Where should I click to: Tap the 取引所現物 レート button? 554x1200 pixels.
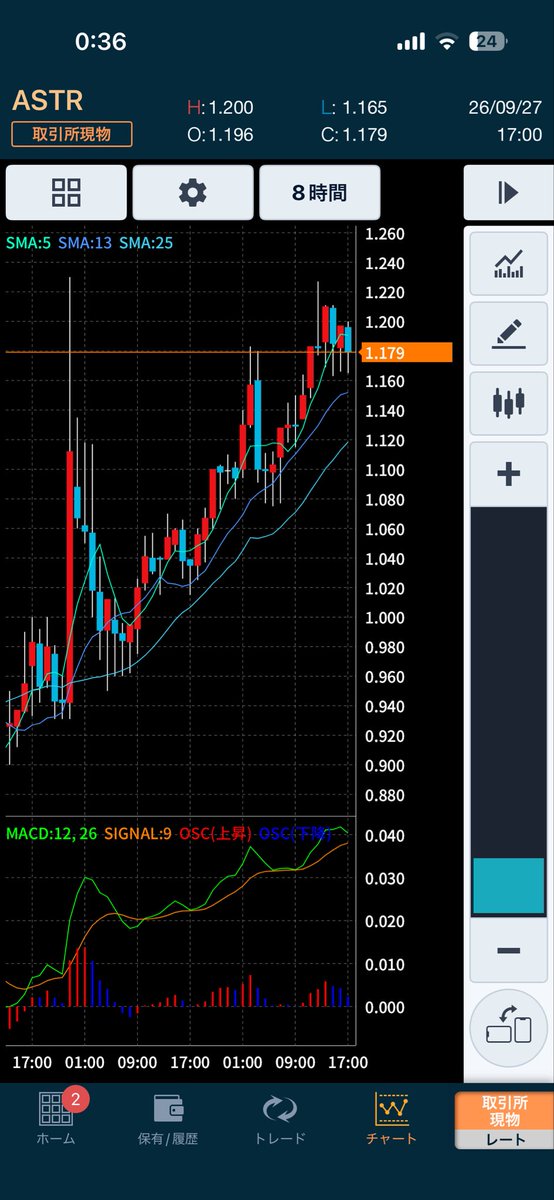click(504, 1120)
